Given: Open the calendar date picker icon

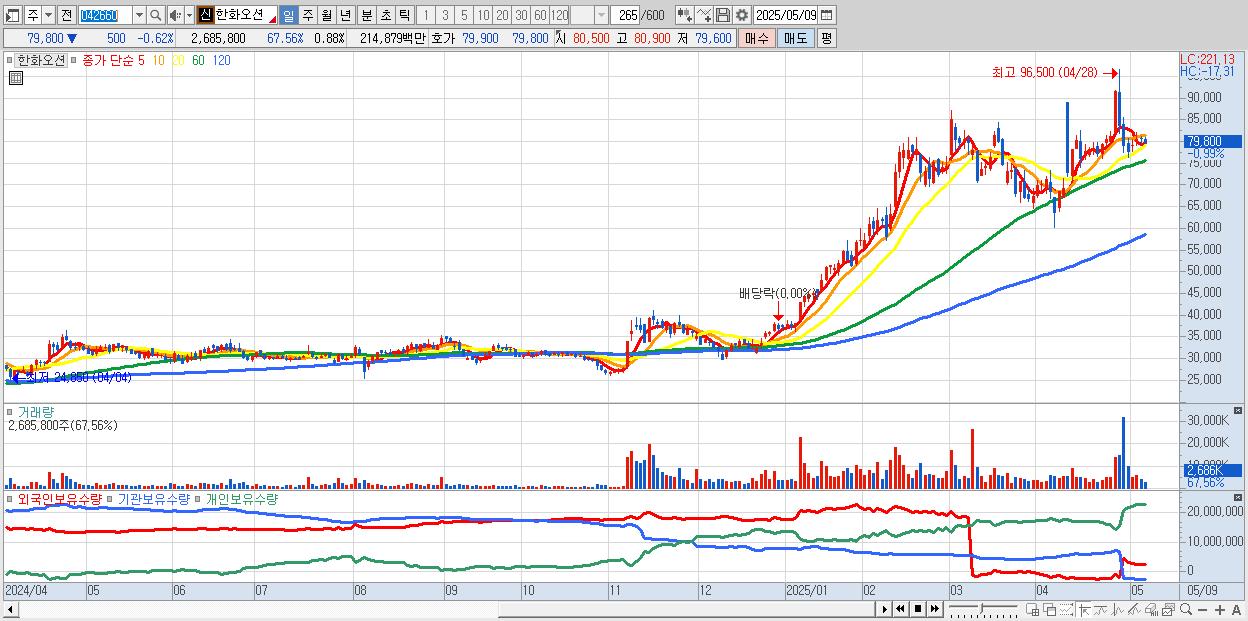Looking at the screenshot, I should point(827,15).
